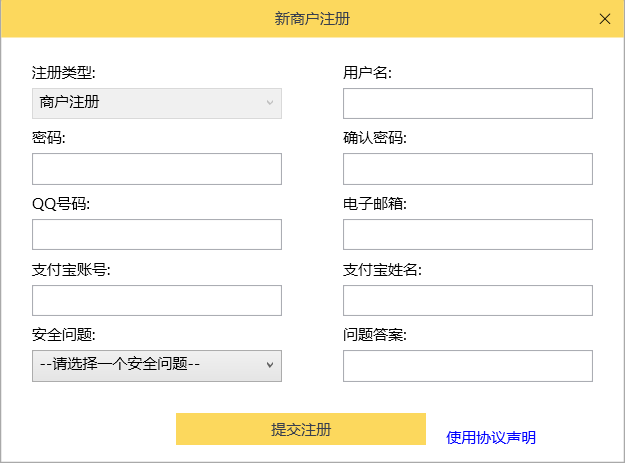This screenshot has width=625, height=463.
Task: Click into the QQ号码 field
Action: (x=157, y=234)
